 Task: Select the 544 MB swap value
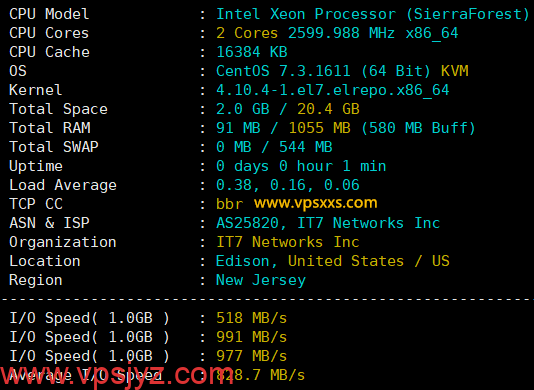tap(305, 147)
